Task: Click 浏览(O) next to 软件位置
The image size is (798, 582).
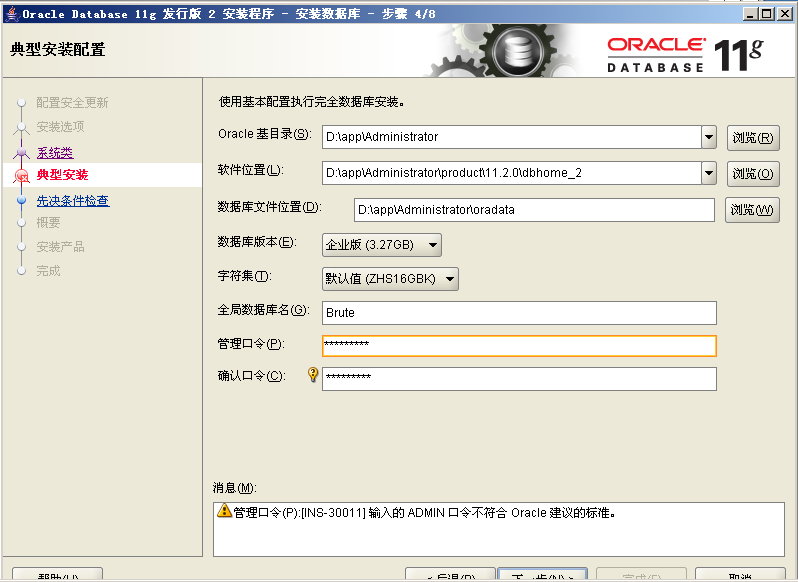Action: pyautogui.click(x=753, y=174)
